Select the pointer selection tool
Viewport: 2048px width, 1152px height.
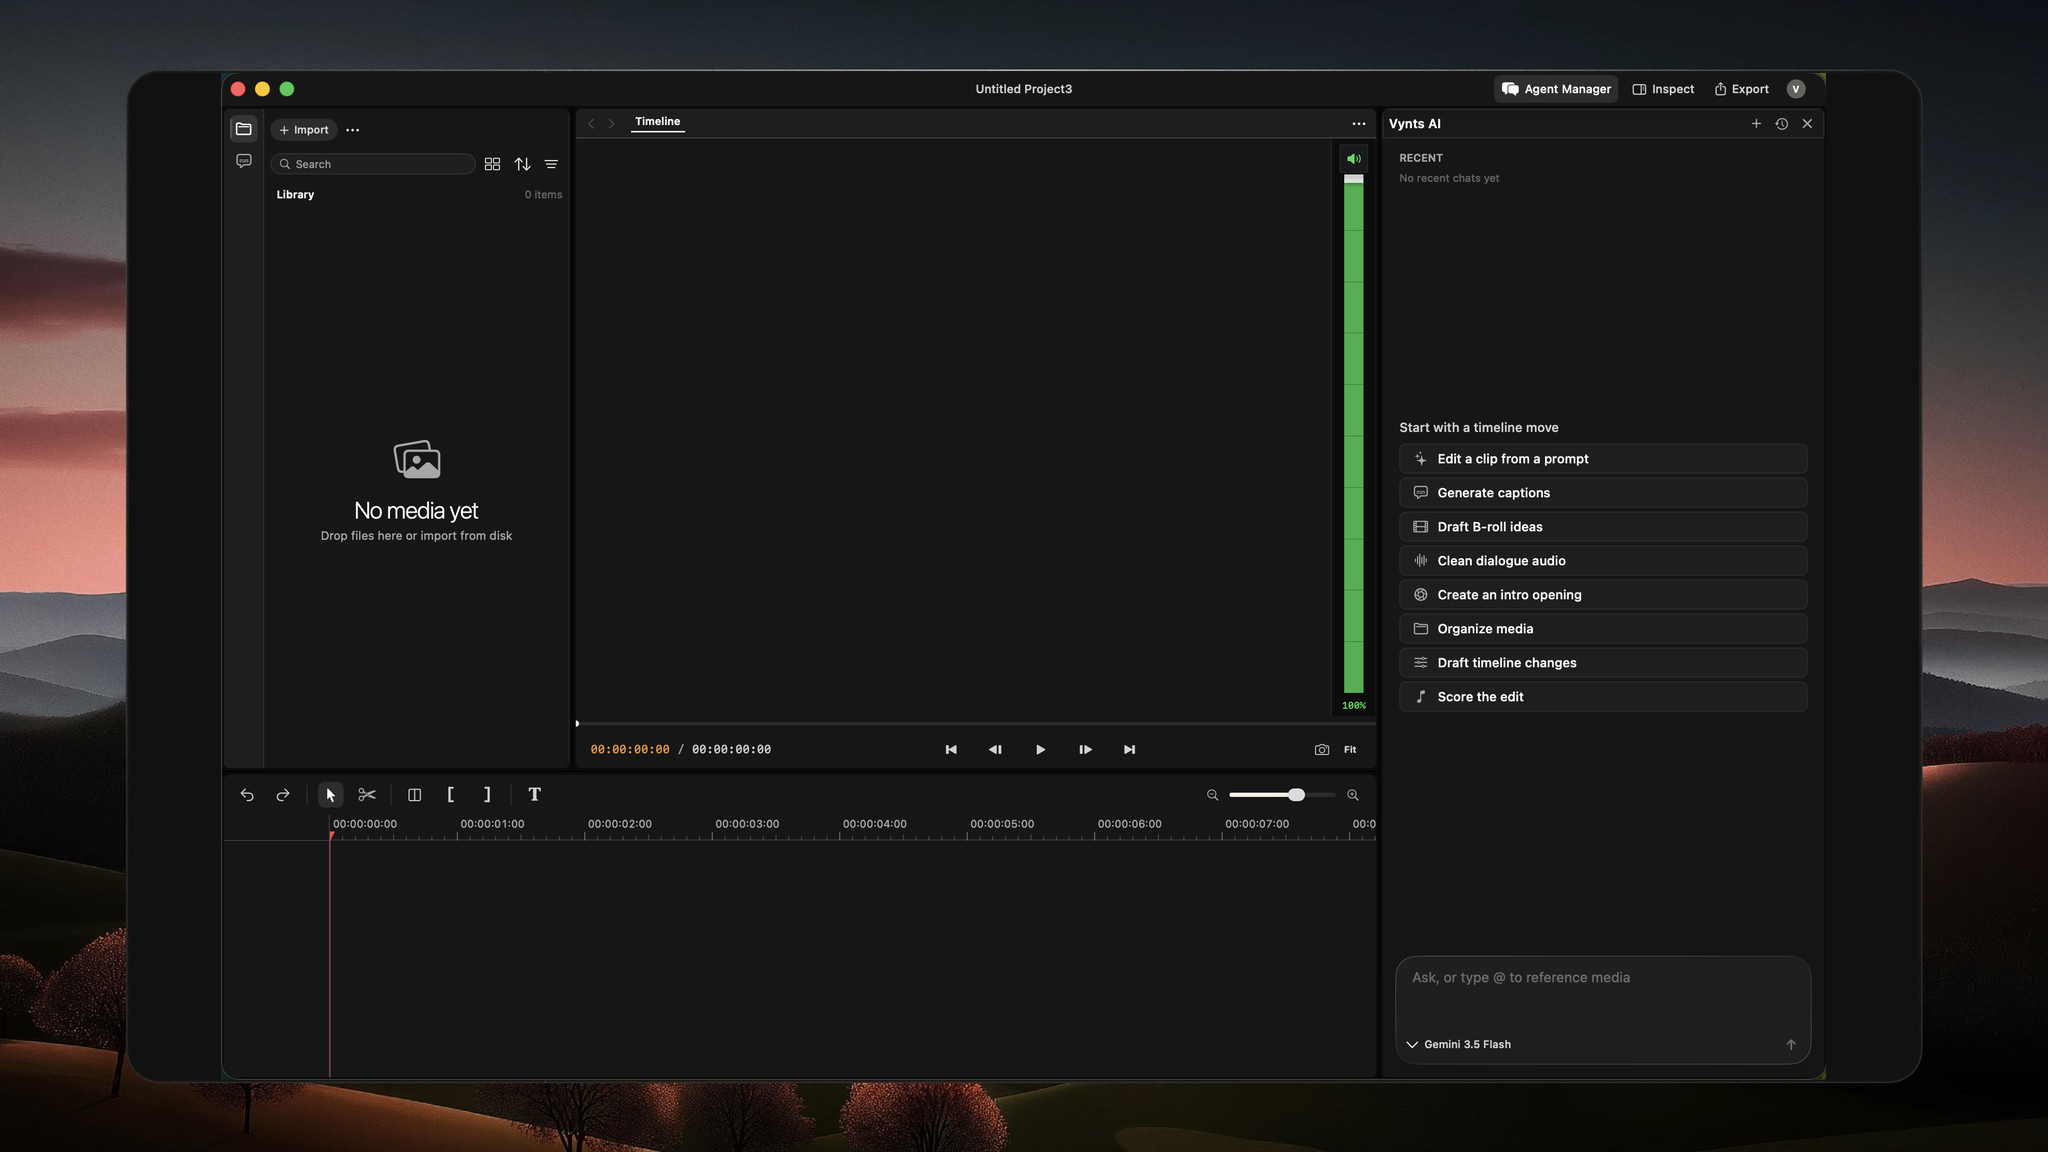[x=331, y=795]
